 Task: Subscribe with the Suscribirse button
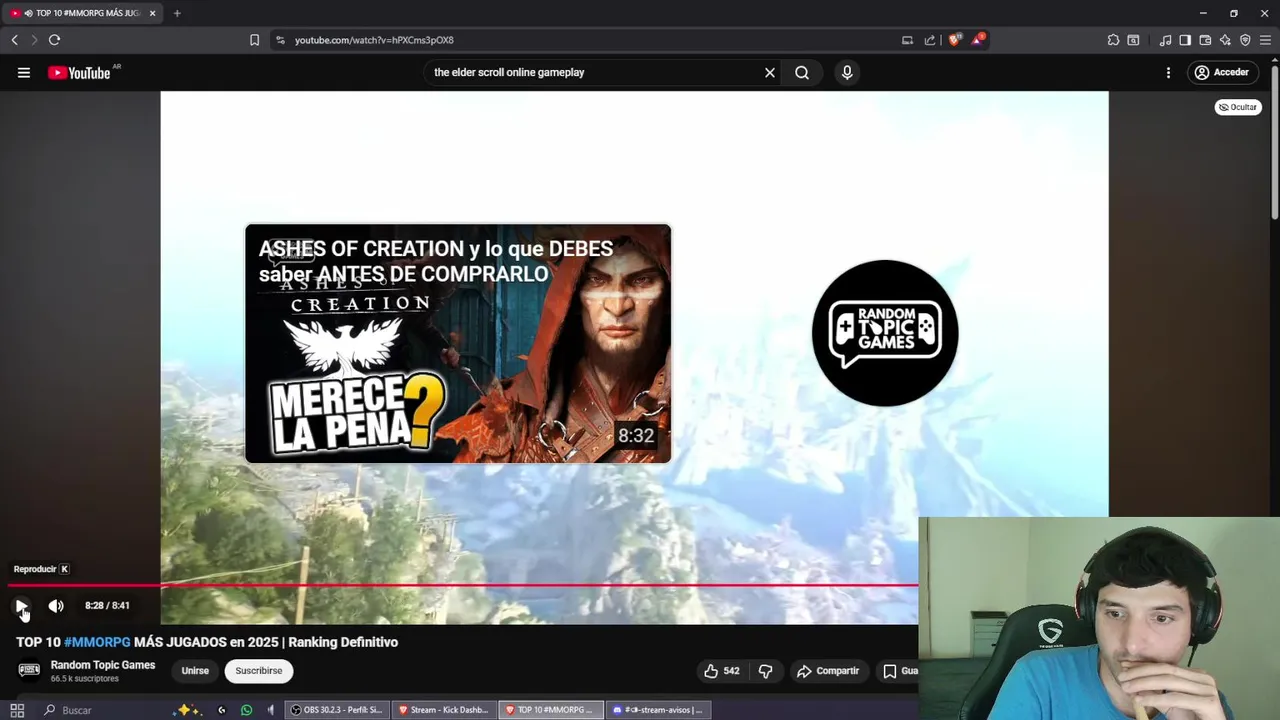click(259, 671)
